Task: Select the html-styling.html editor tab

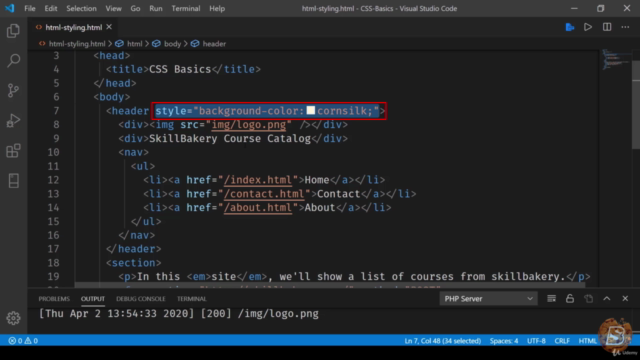Action: click(73, 27)
